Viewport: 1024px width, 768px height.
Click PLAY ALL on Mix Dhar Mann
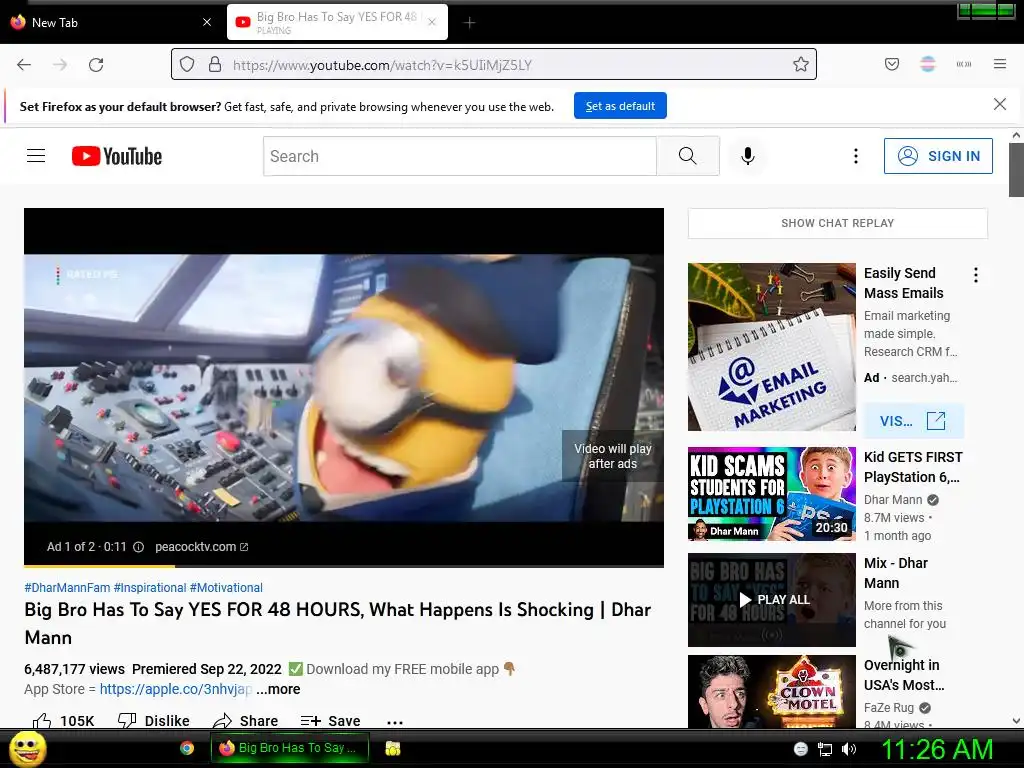pyautogui.click(x=774, y=600)
